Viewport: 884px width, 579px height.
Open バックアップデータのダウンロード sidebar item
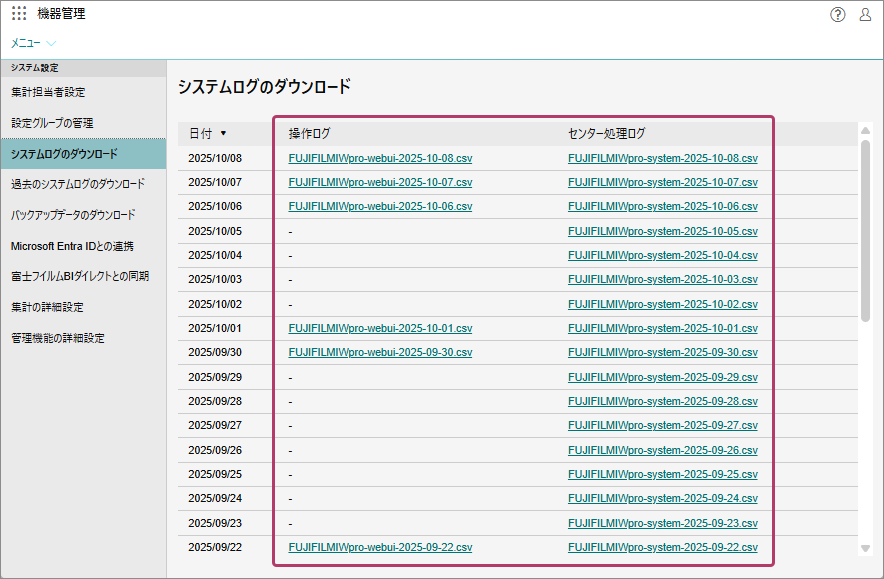(x=73, y=215)
